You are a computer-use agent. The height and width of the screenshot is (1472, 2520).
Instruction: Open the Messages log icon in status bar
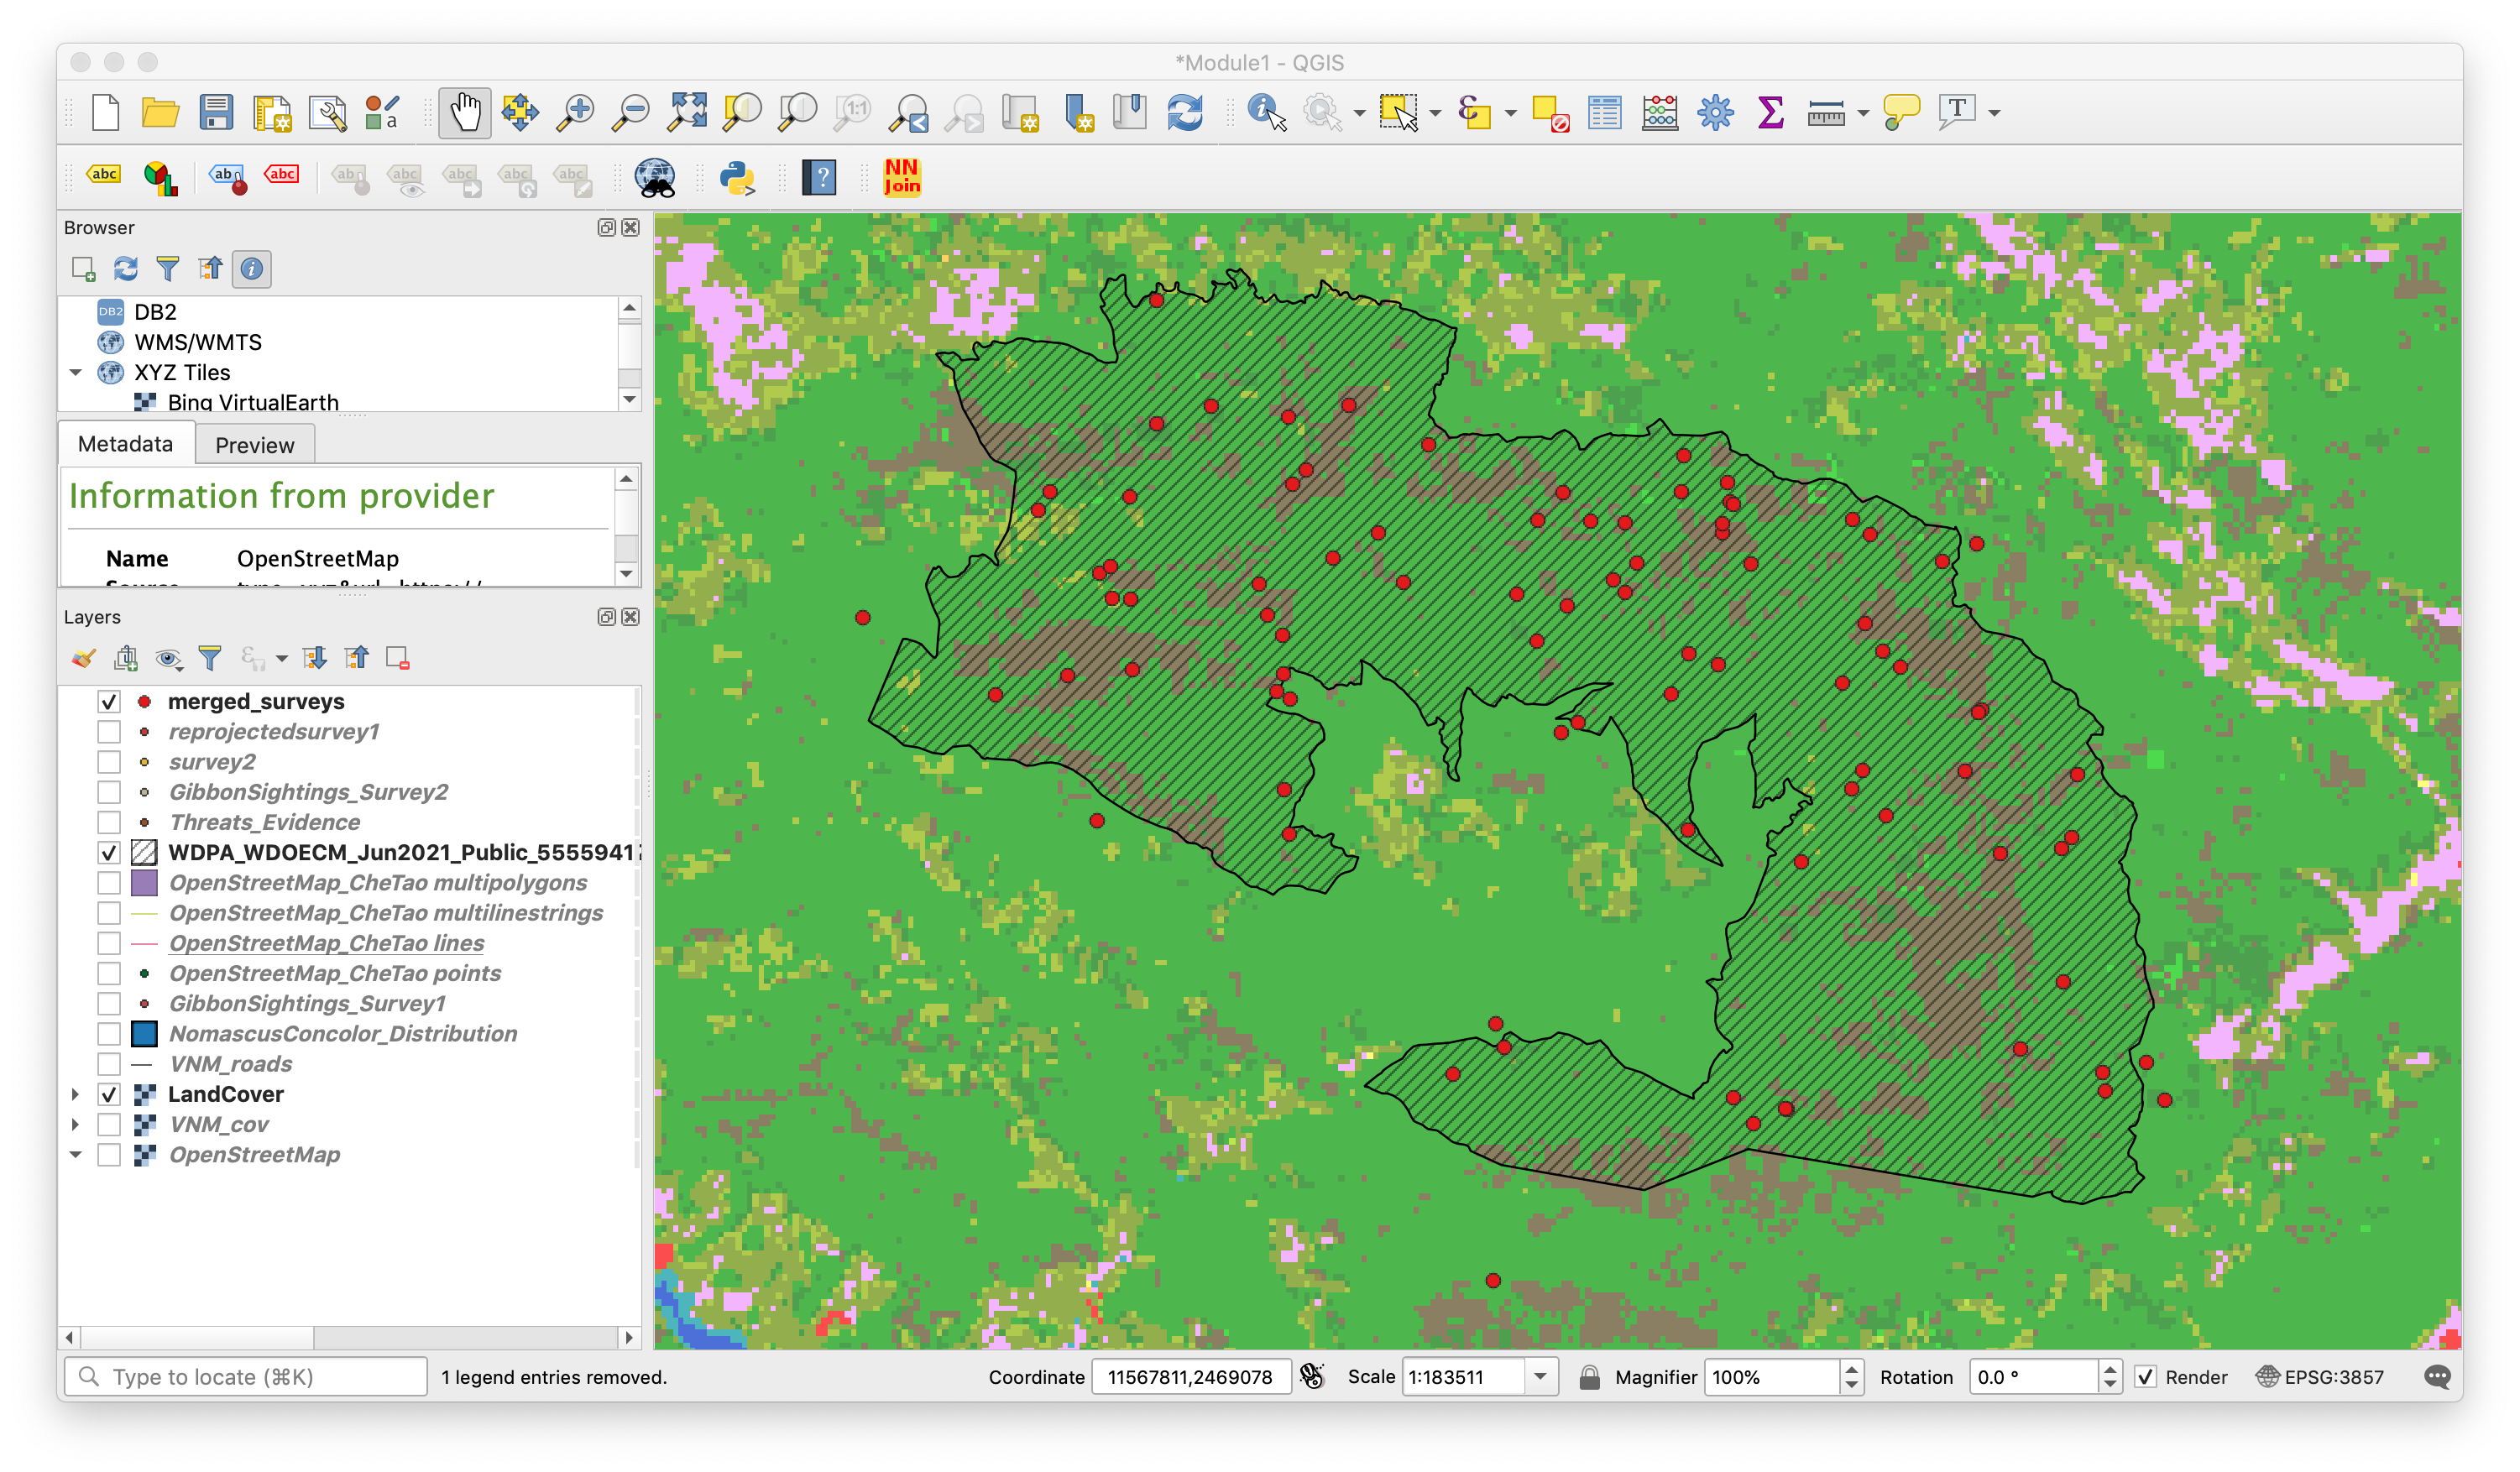pyautogui.click(x=2437, y=1377)
